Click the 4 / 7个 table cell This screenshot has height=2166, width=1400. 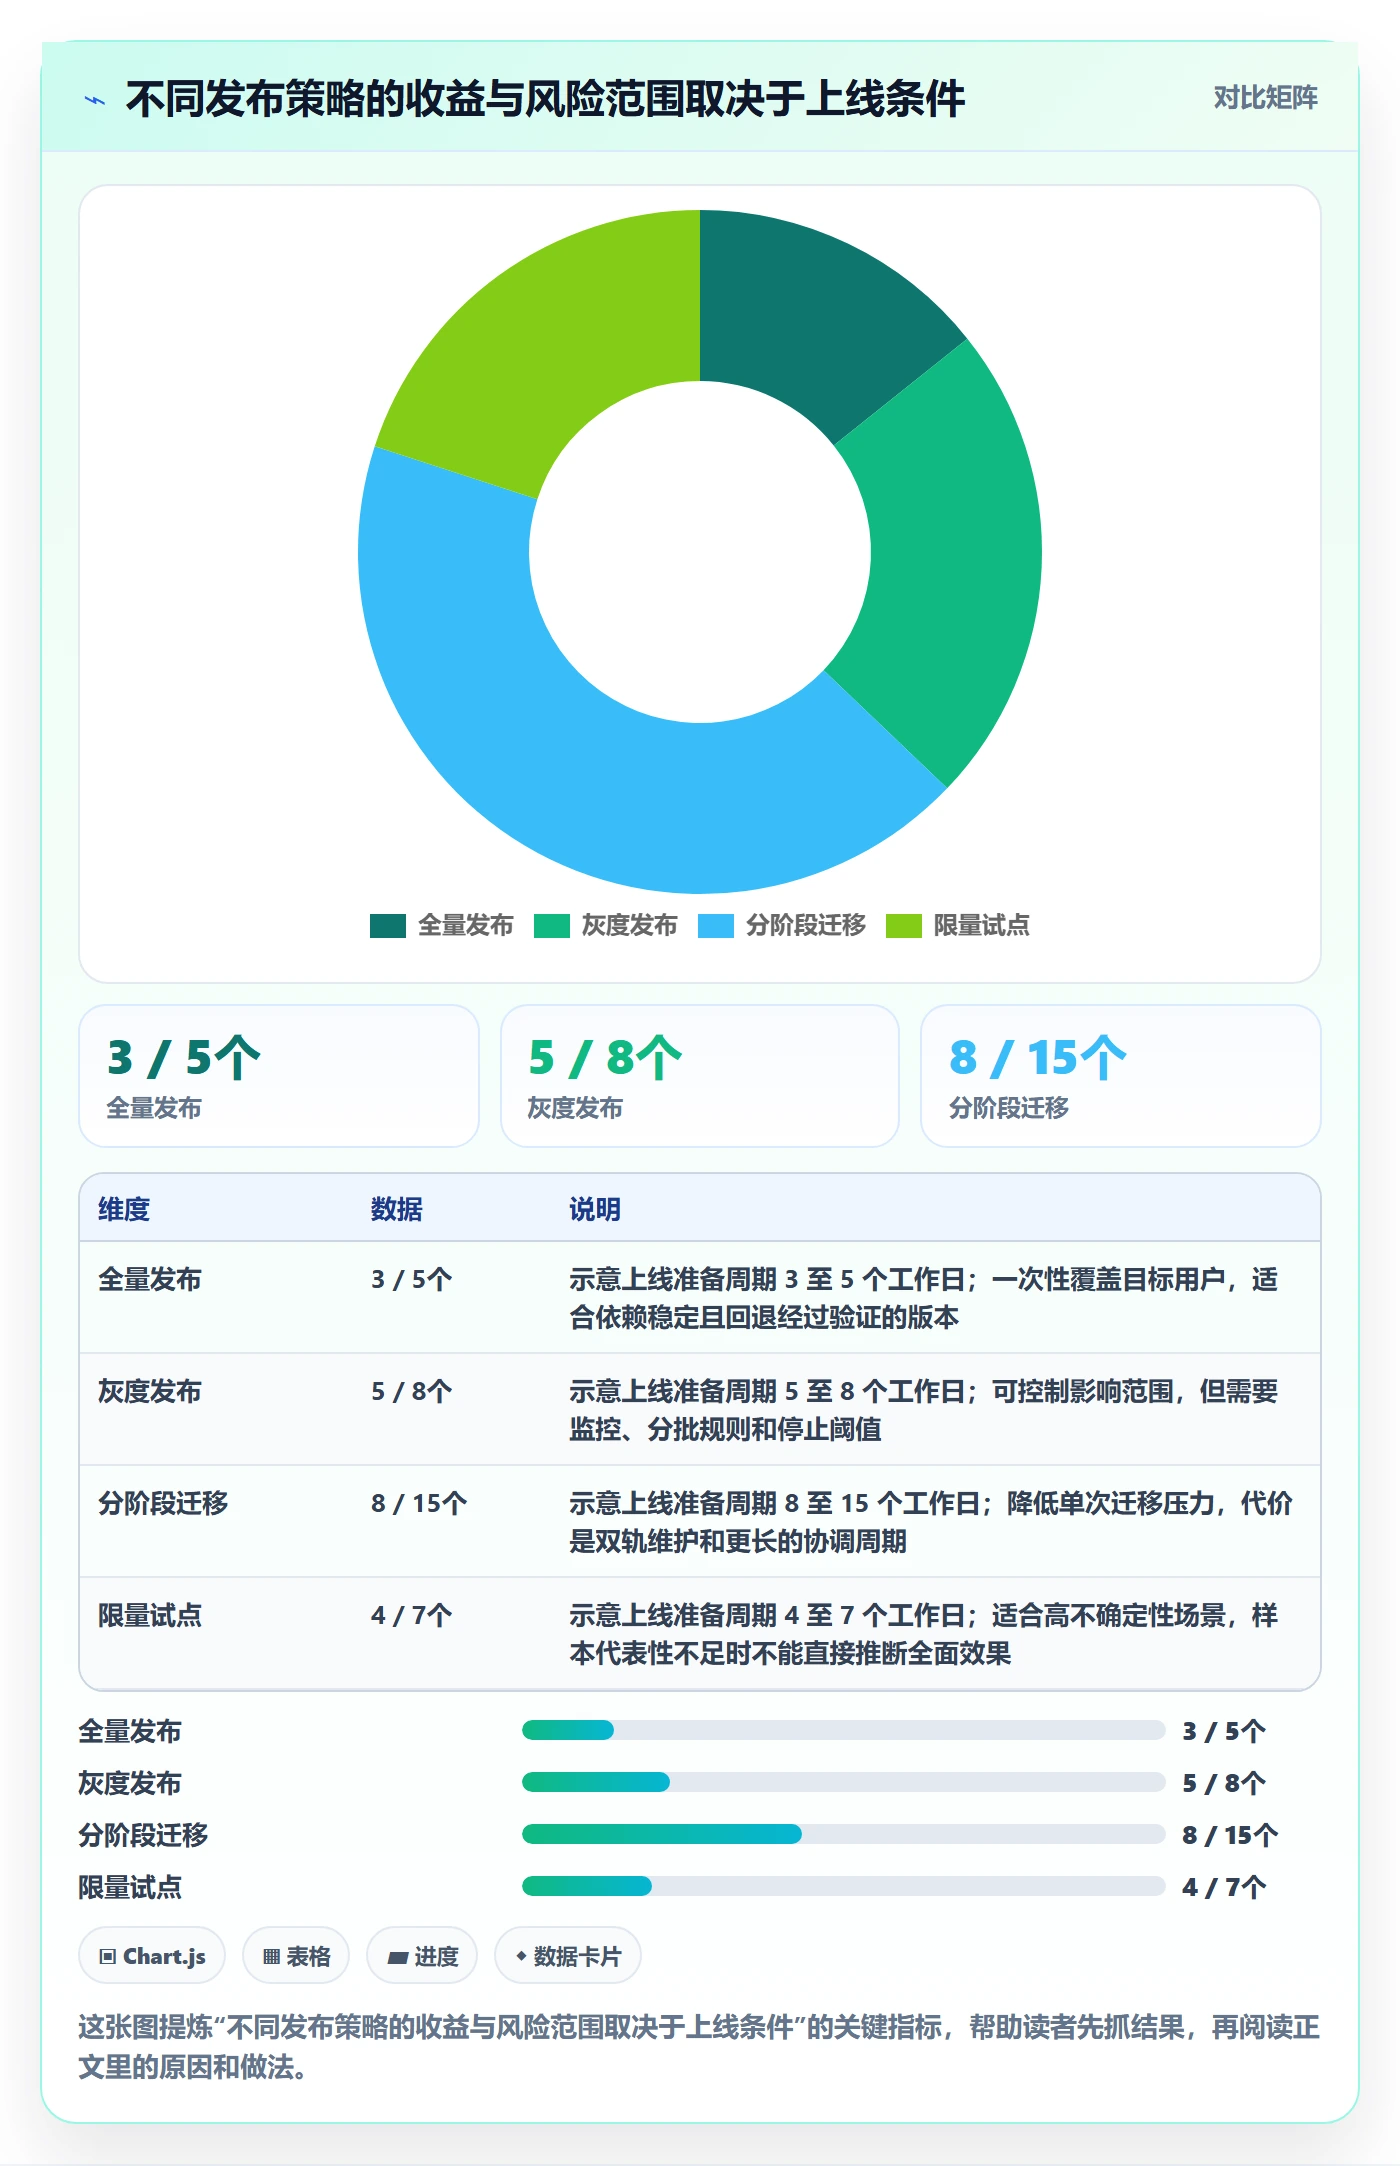click(412, 1615)
